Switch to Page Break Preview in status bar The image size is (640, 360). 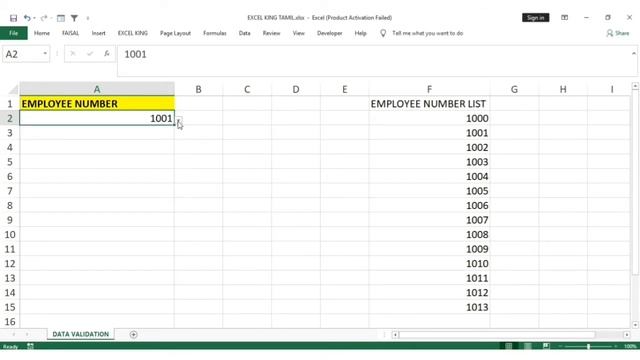click(x=546, y=346)
